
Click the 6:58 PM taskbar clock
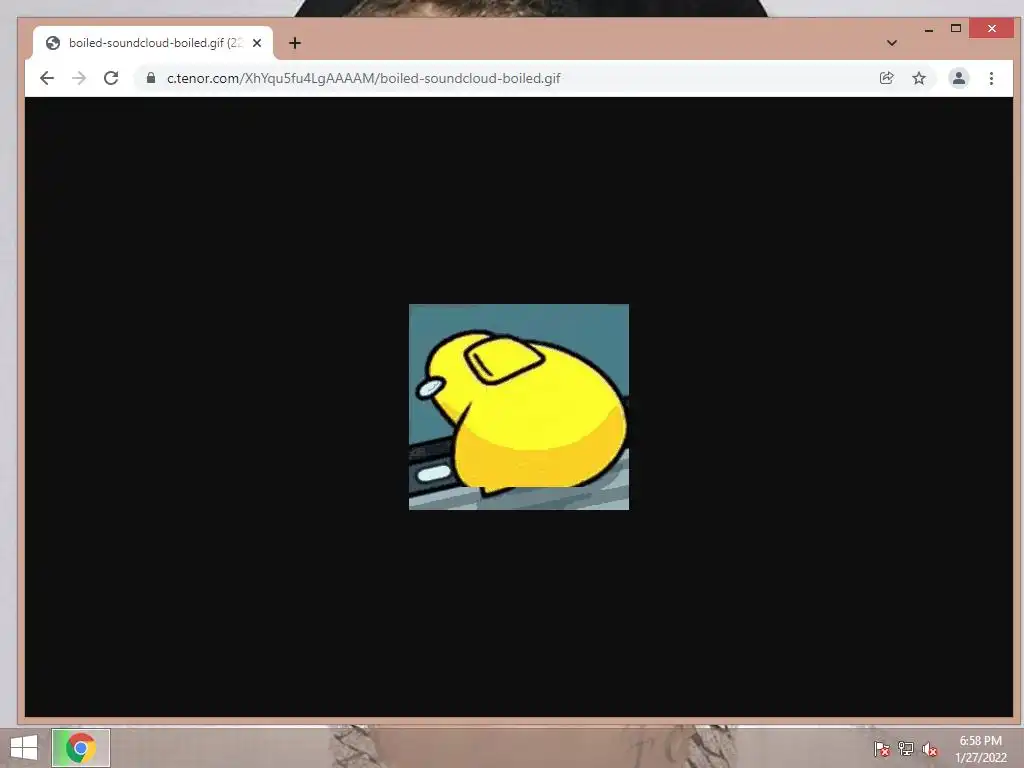[x=980, y=741]
